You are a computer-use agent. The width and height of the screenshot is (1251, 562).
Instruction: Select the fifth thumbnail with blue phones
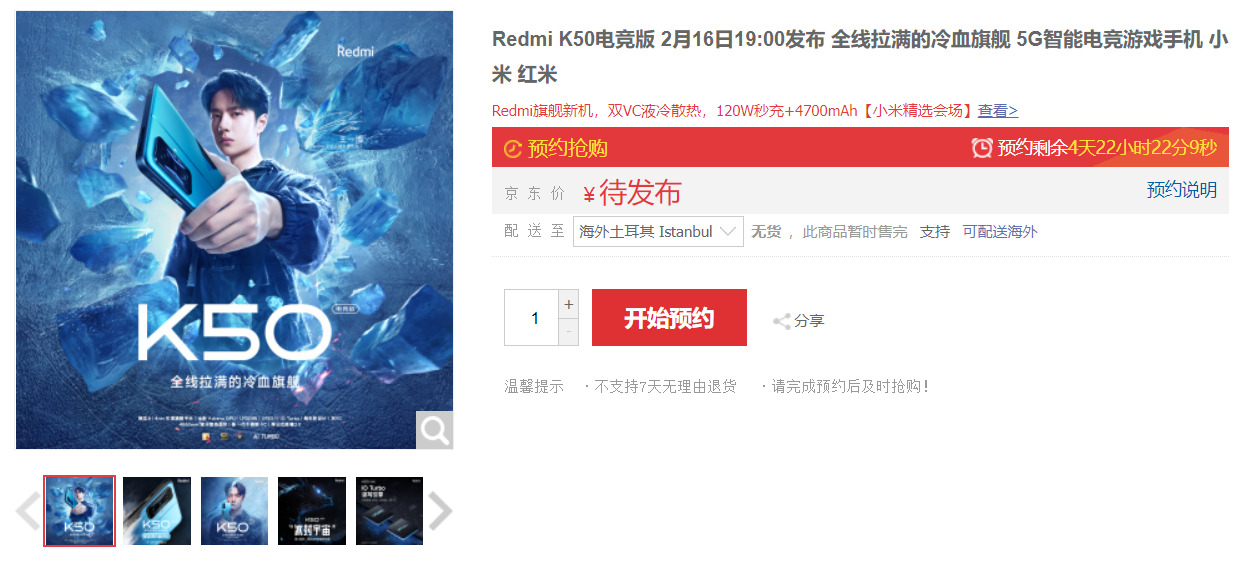[389, 511]
